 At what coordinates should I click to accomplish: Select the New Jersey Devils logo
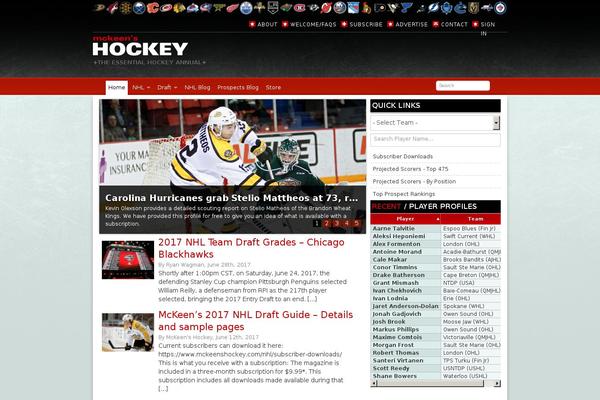click(x=326, y=8)
